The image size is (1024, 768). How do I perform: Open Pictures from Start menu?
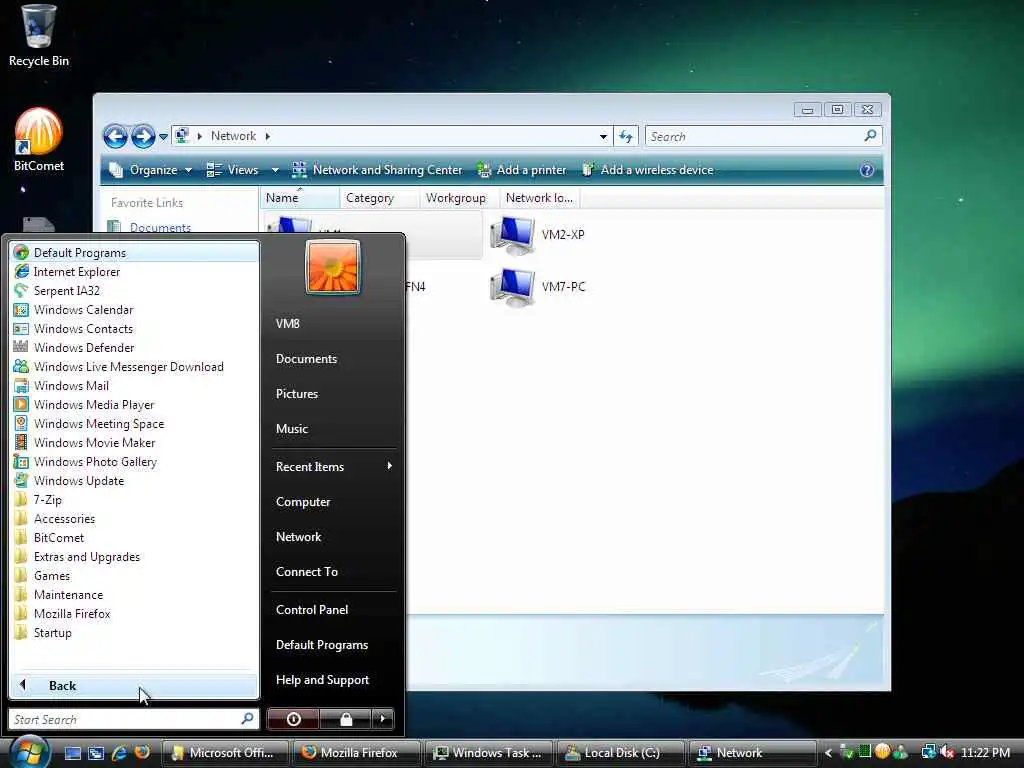pyautogui.click(x=332, y=394)
